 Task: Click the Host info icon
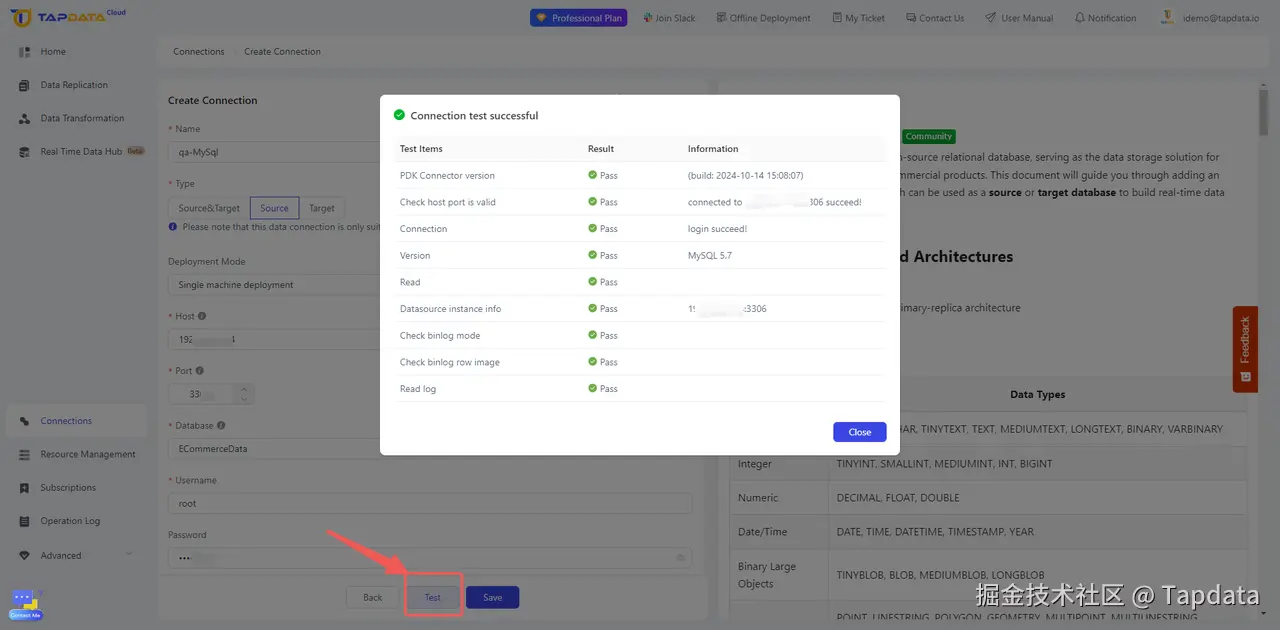(203, 316)
